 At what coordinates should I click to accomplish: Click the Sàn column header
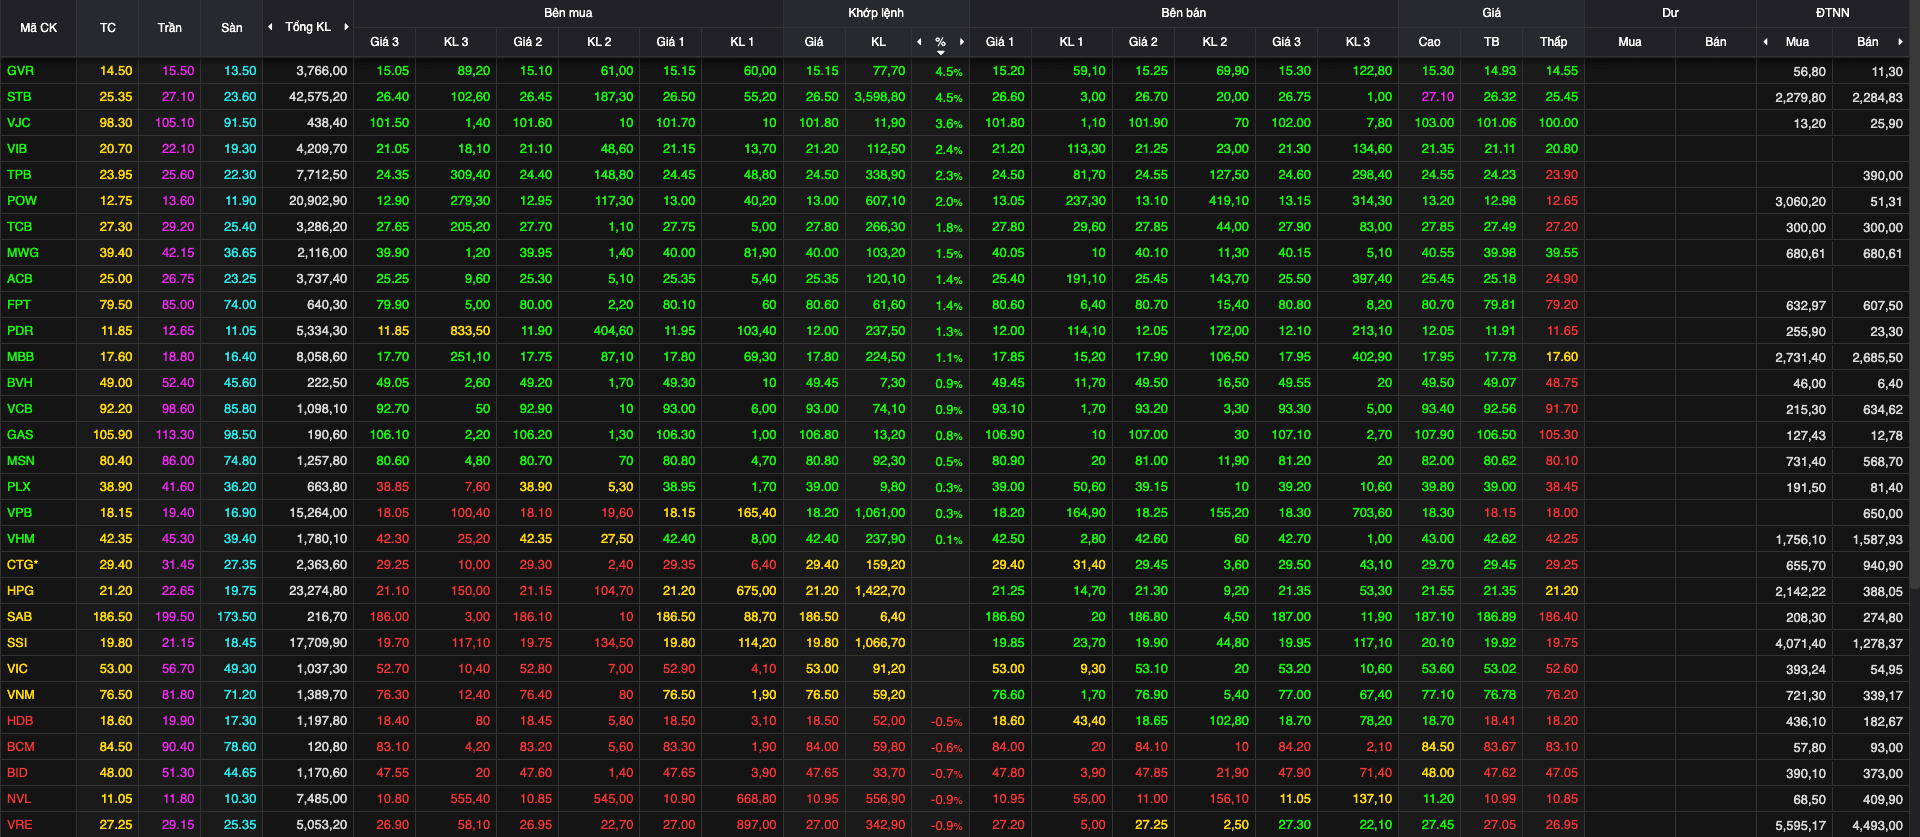[x=232, y=28]
